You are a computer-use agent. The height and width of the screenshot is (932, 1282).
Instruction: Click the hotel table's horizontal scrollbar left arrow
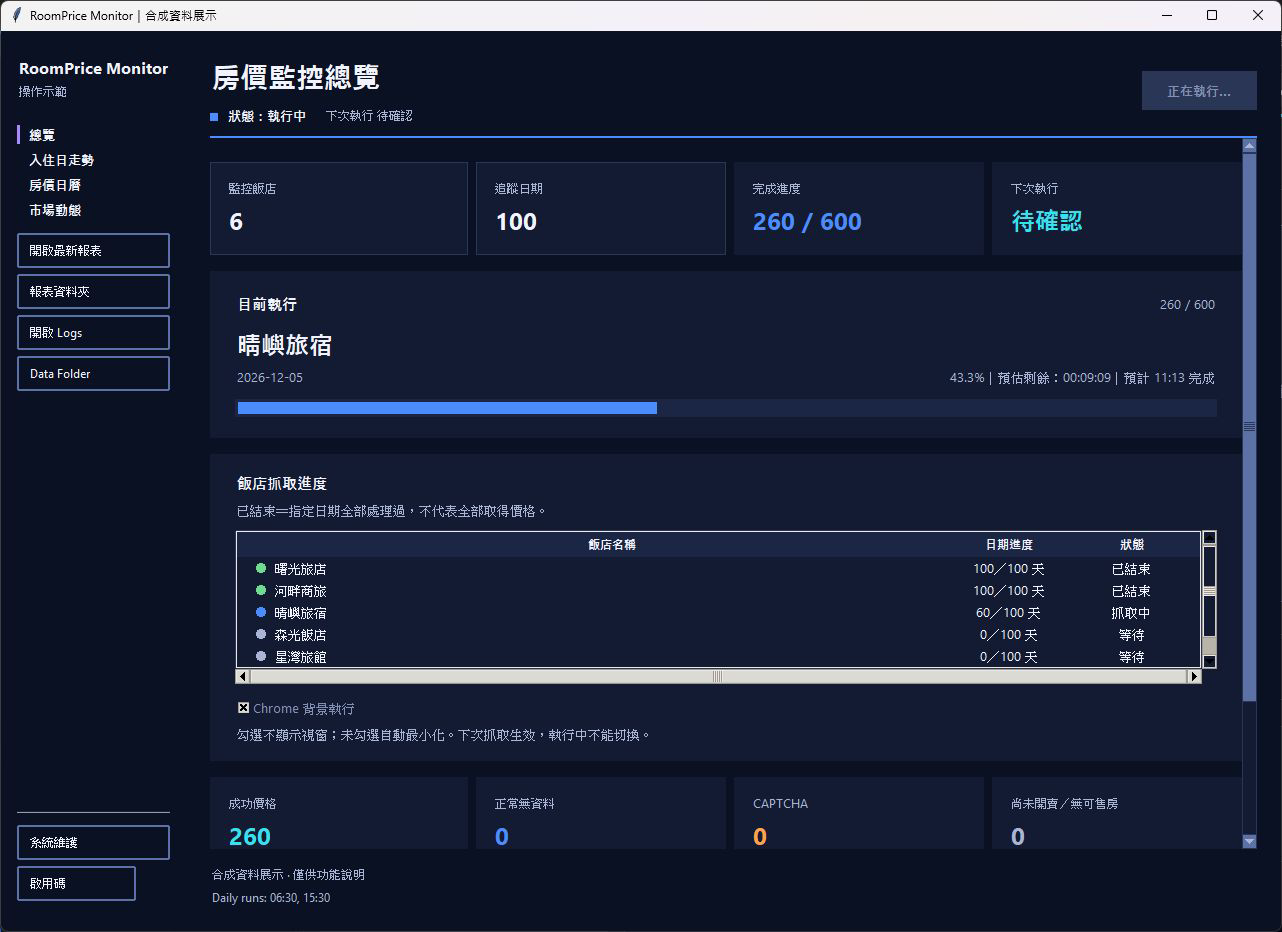tap(243, 677)
